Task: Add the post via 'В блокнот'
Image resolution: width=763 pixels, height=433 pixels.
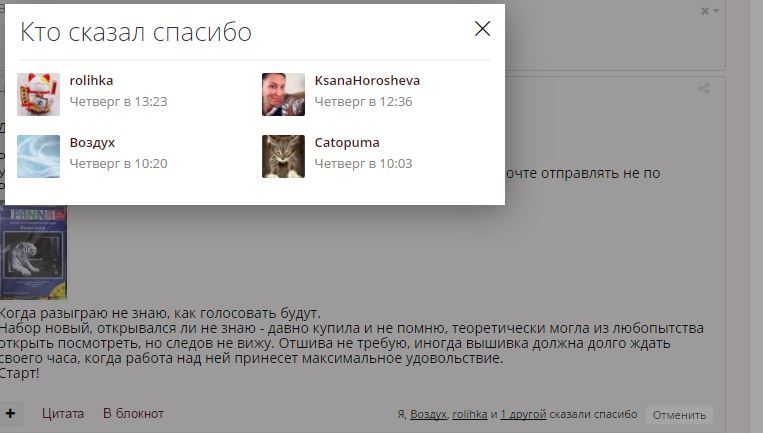Action: (133, 414)
